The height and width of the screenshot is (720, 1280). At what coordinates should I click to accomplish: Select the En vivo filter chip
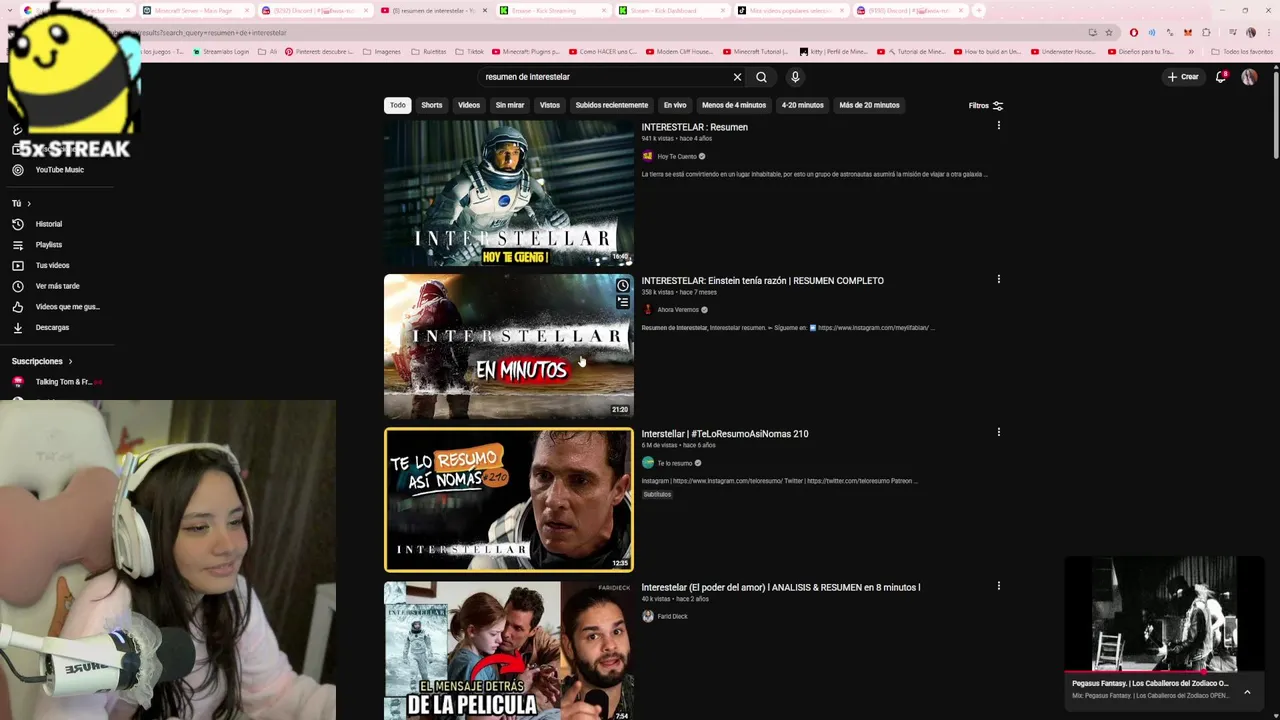click(675, 105)
